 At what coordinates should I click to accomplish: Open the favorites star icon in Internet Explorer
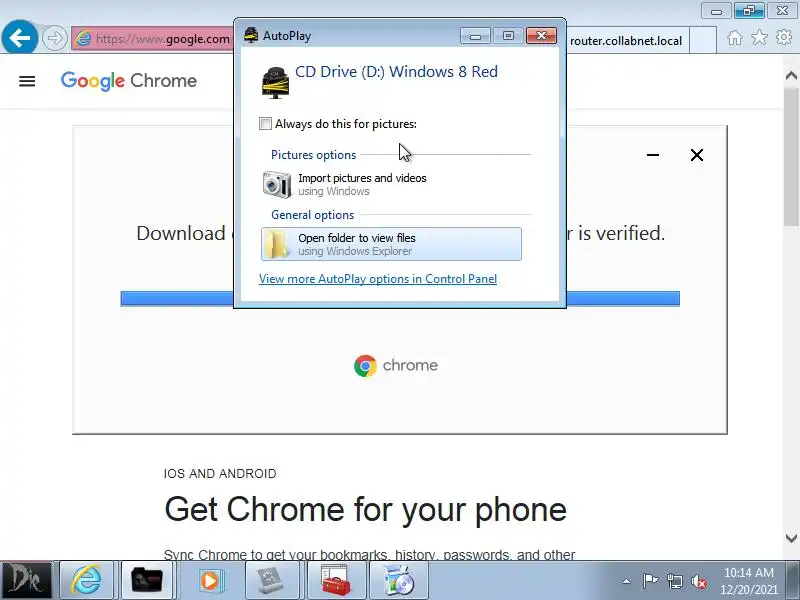(759, 37)
